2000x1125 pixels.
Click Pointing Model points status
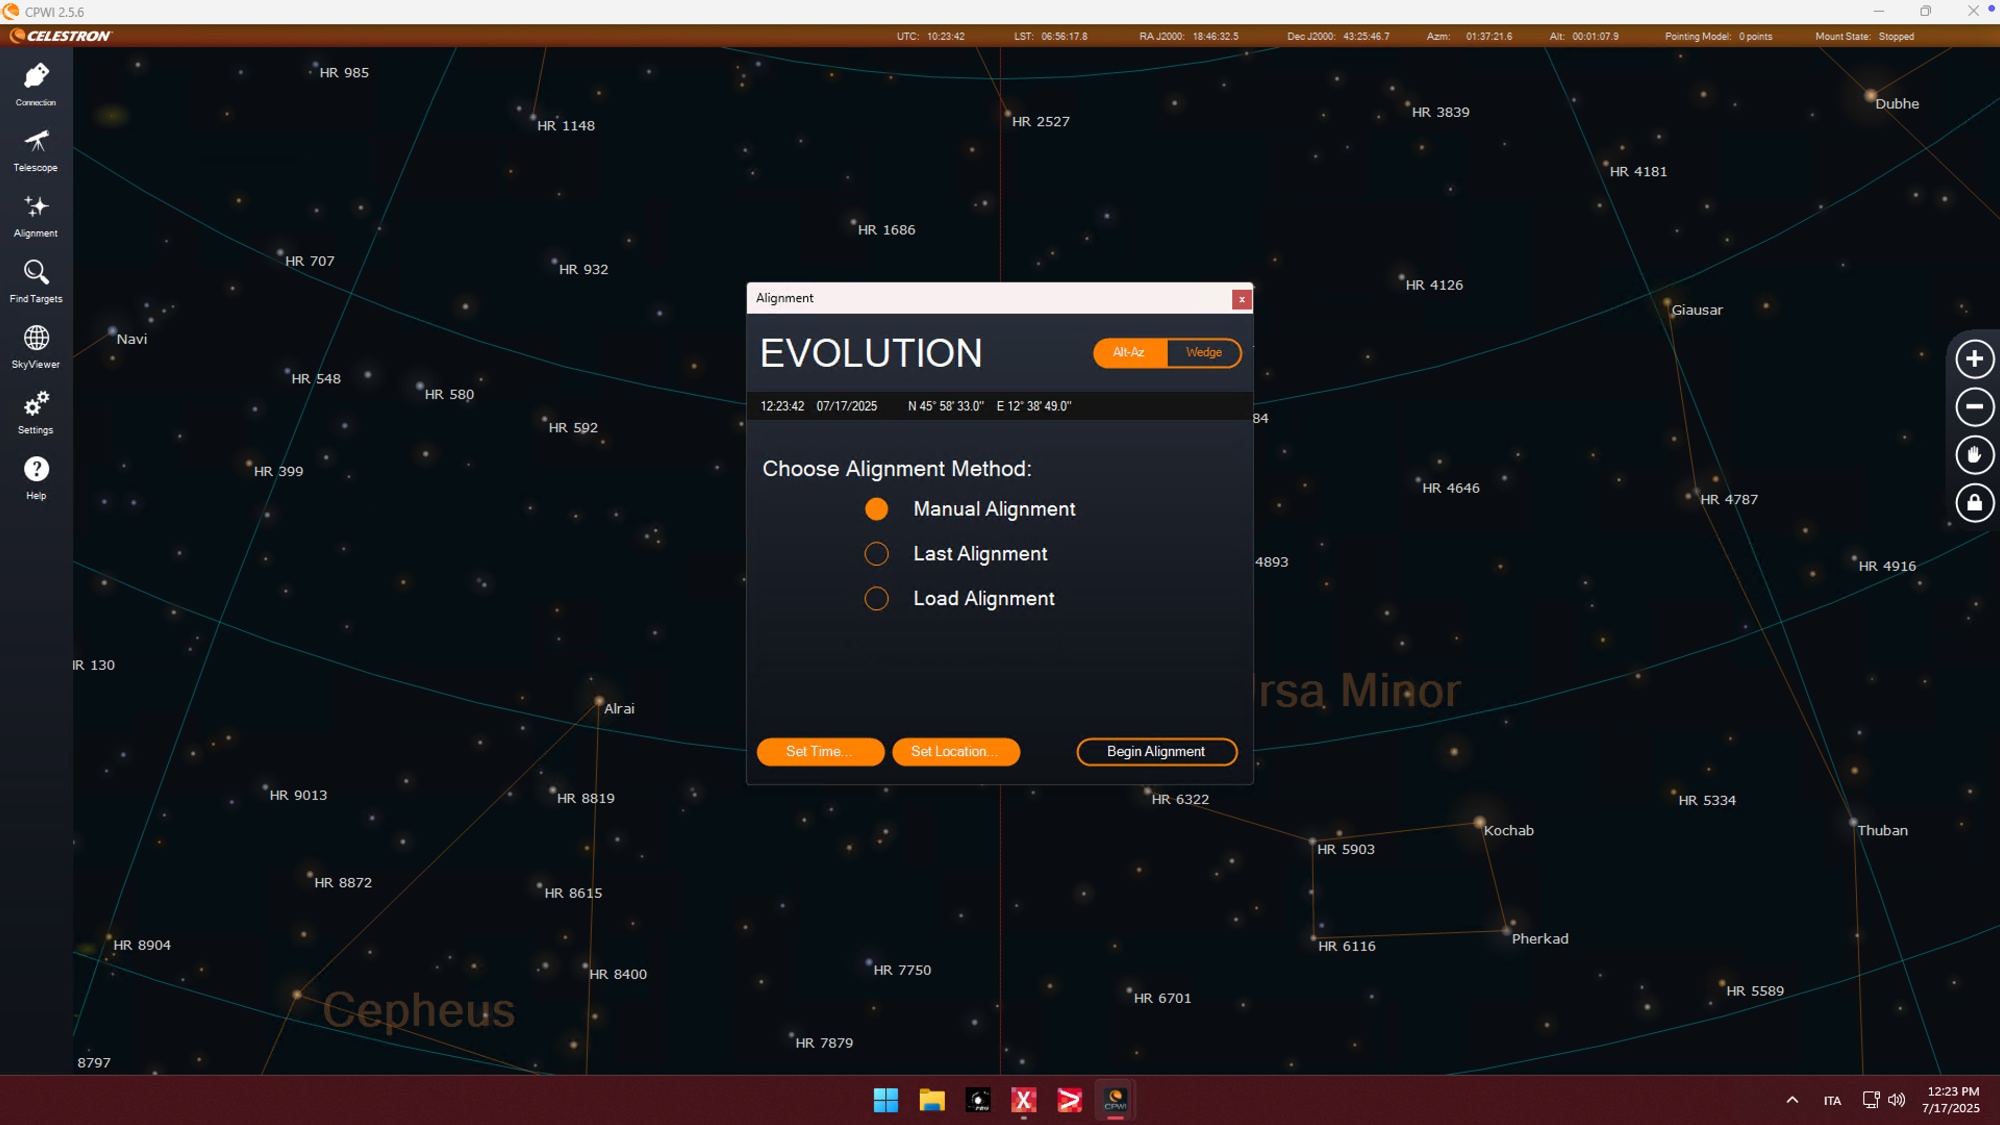click(x=1718, y=37)
